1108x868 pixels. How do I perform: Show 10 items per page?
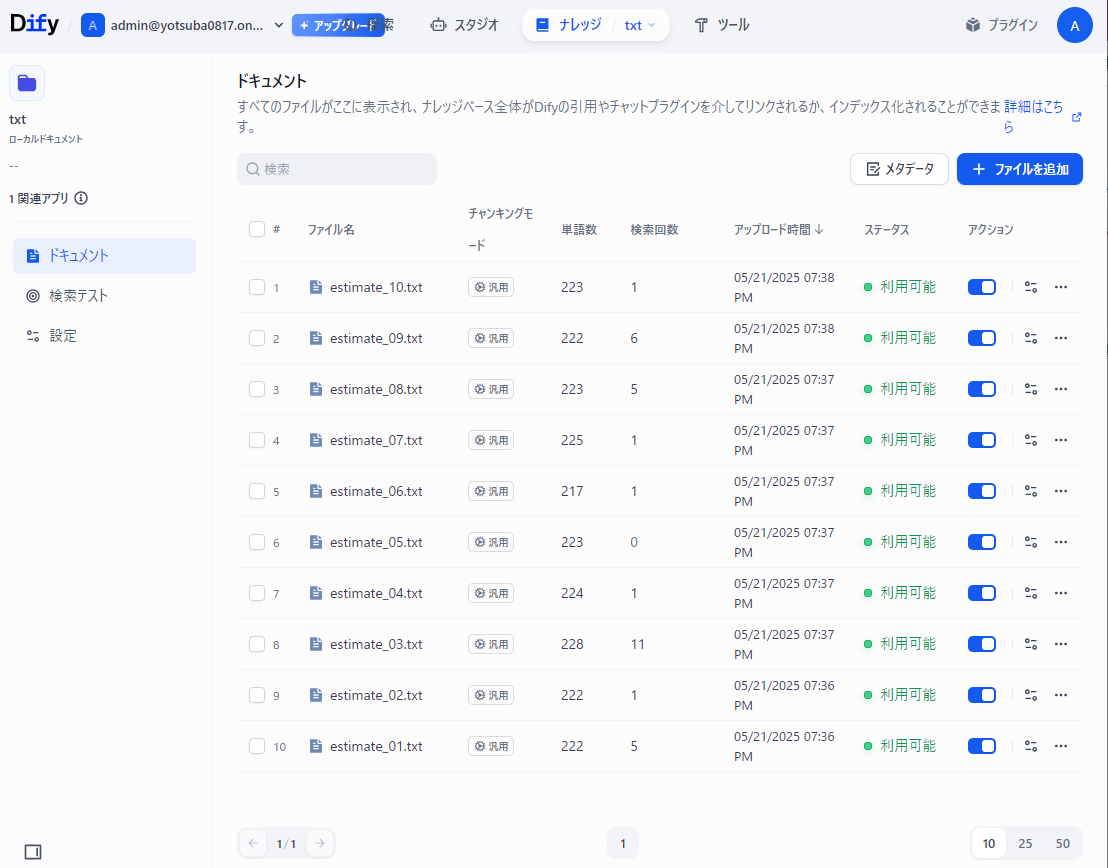[x=989, y=843]
